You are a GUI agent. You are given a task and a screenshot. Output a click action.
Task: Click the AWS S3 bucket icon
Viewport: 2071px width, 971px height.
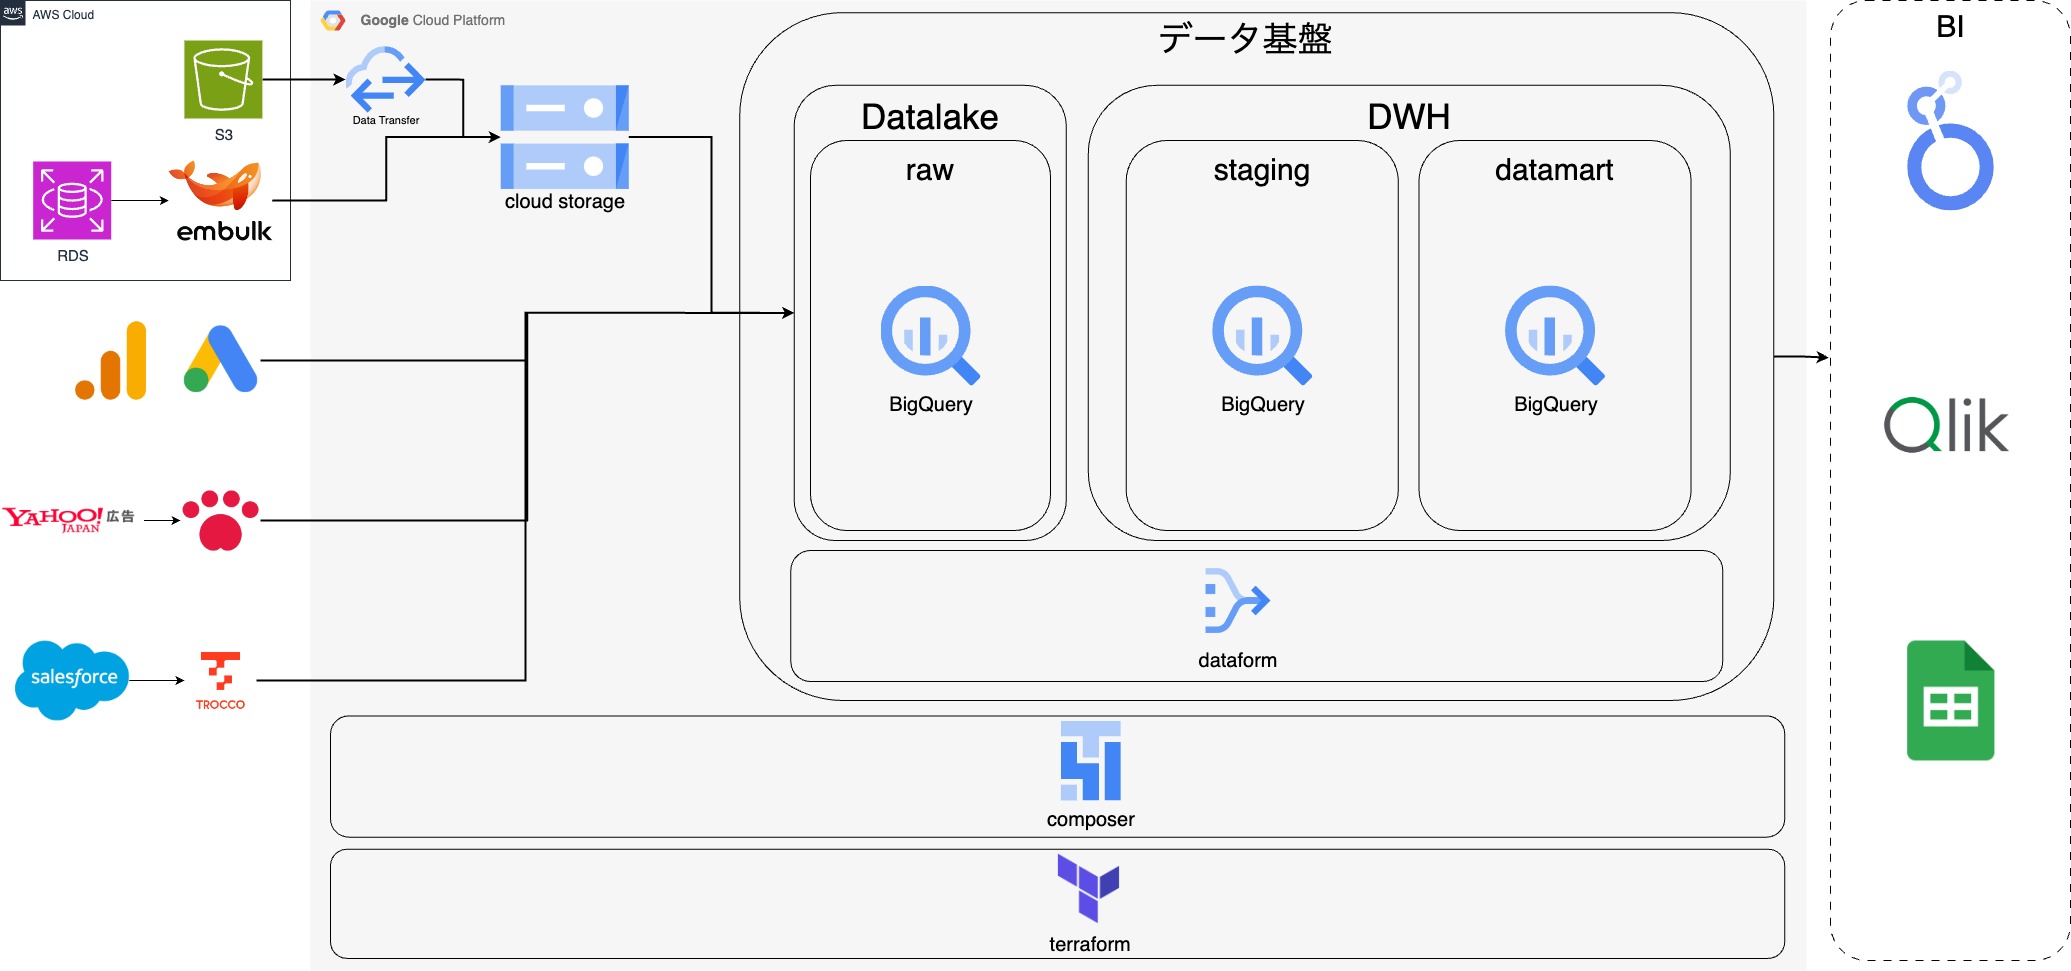223,79
